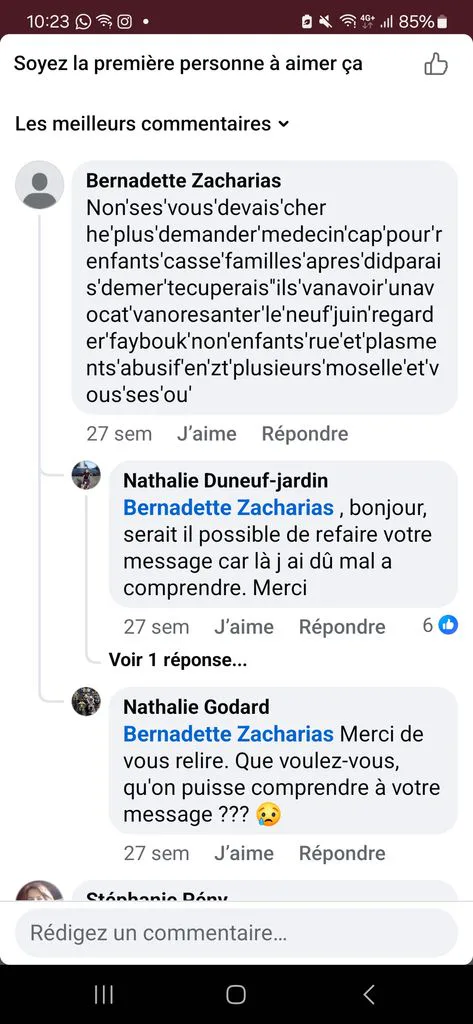Open Bernadette Zacharias mention in Duneuf-jardin's reply
The image size is (473, 1024).
[229, 507]
